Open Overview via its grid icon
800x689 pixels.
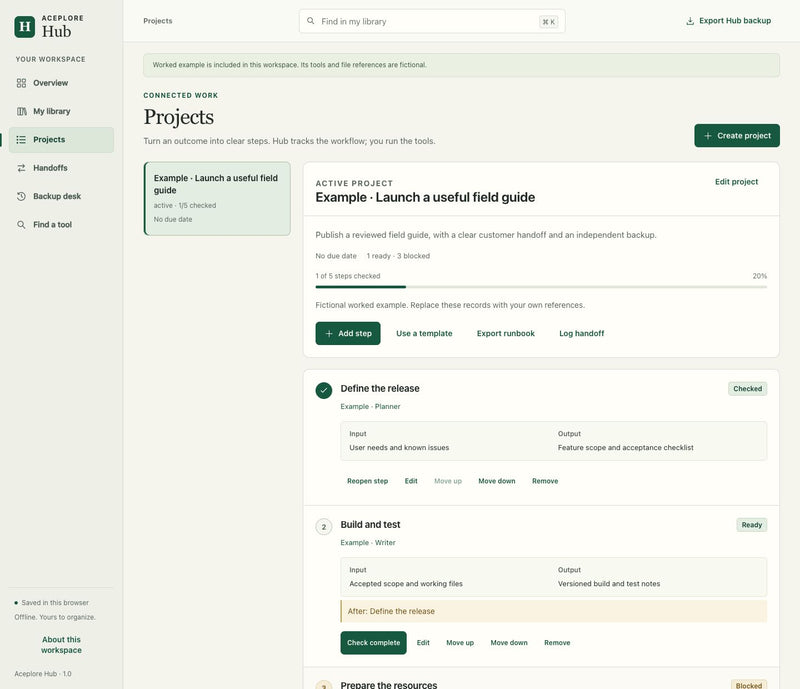[x=21, y=83]
